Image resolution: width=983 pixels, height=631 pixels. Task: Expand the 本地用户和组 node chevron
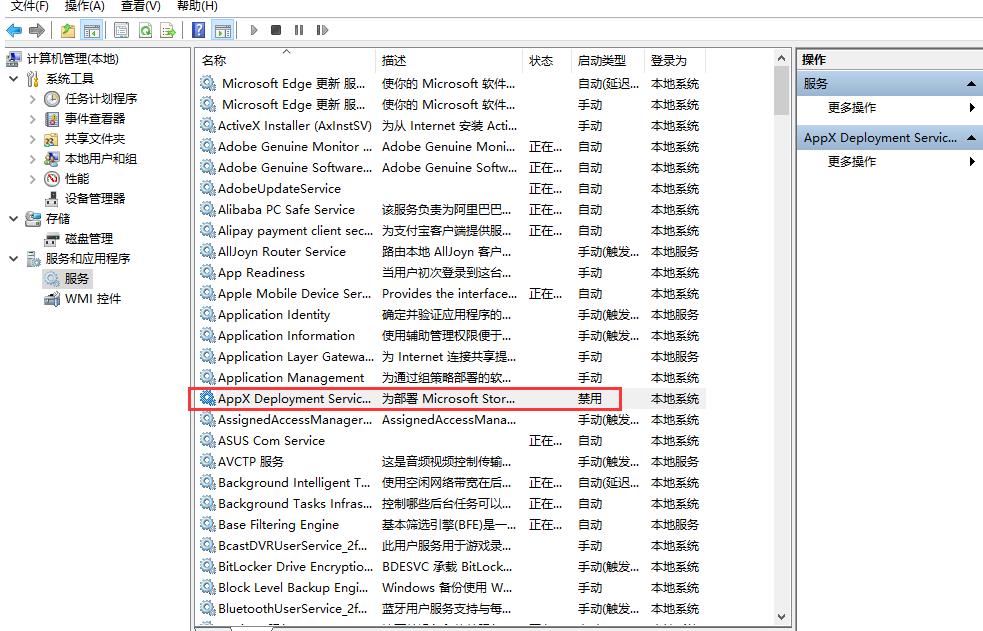[33, 159]
